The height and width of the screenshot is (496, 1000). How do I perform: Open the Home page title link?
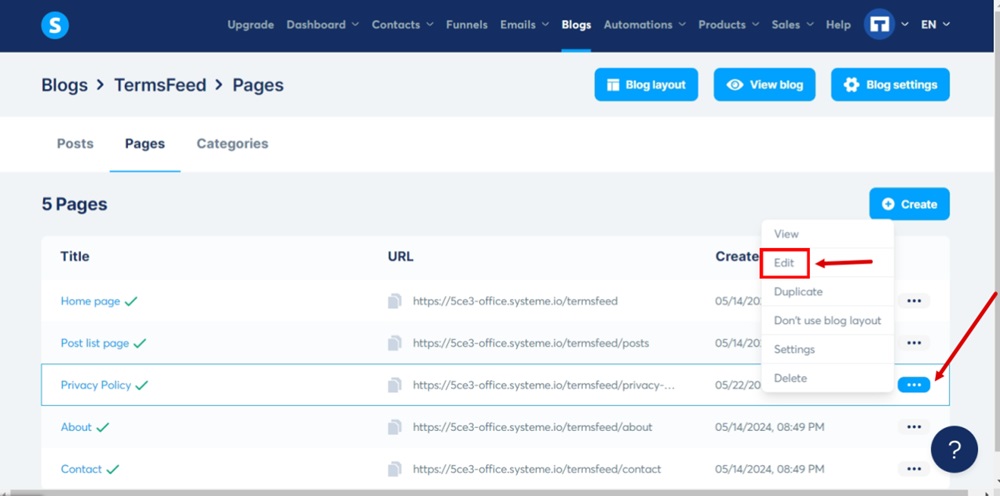click(90, 301)
